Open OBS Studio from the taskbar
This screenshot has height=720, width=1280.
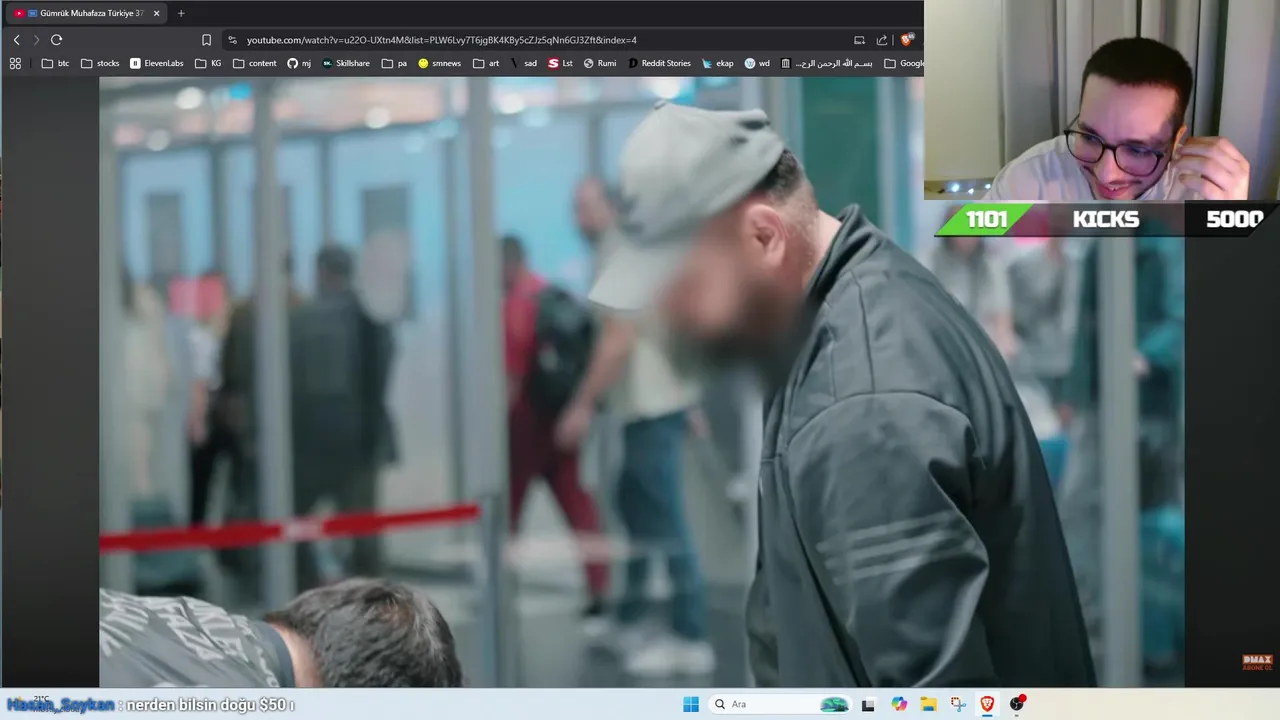point(1017,704)
